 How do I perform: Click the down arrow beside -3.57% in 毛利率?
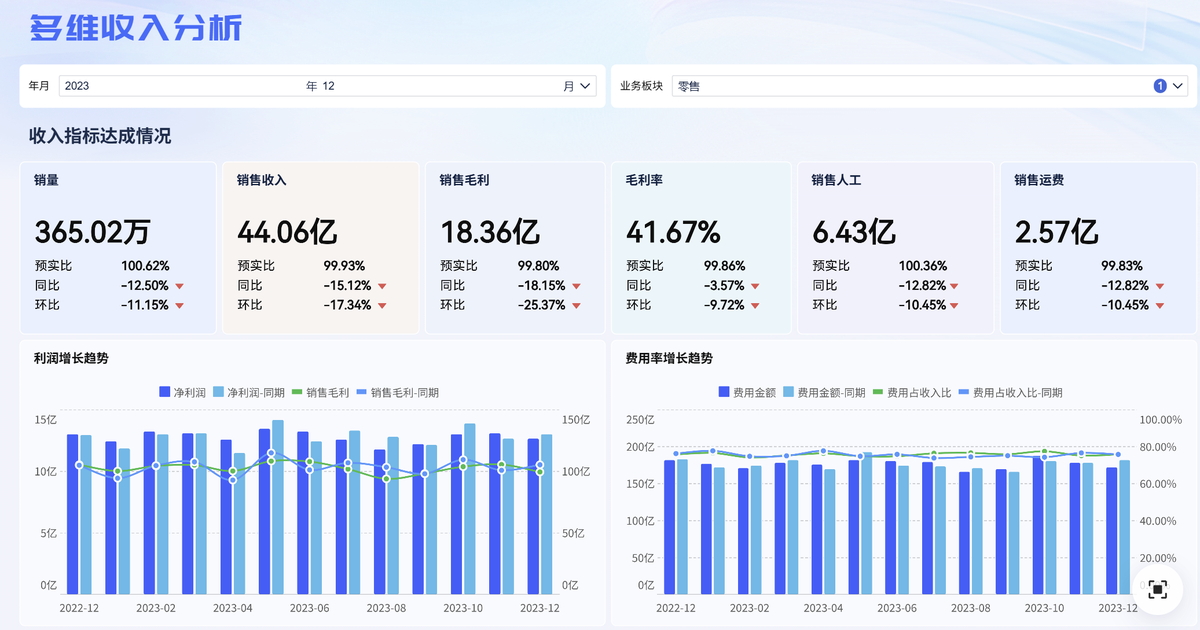pyautogui.click(x=755, y=286)
